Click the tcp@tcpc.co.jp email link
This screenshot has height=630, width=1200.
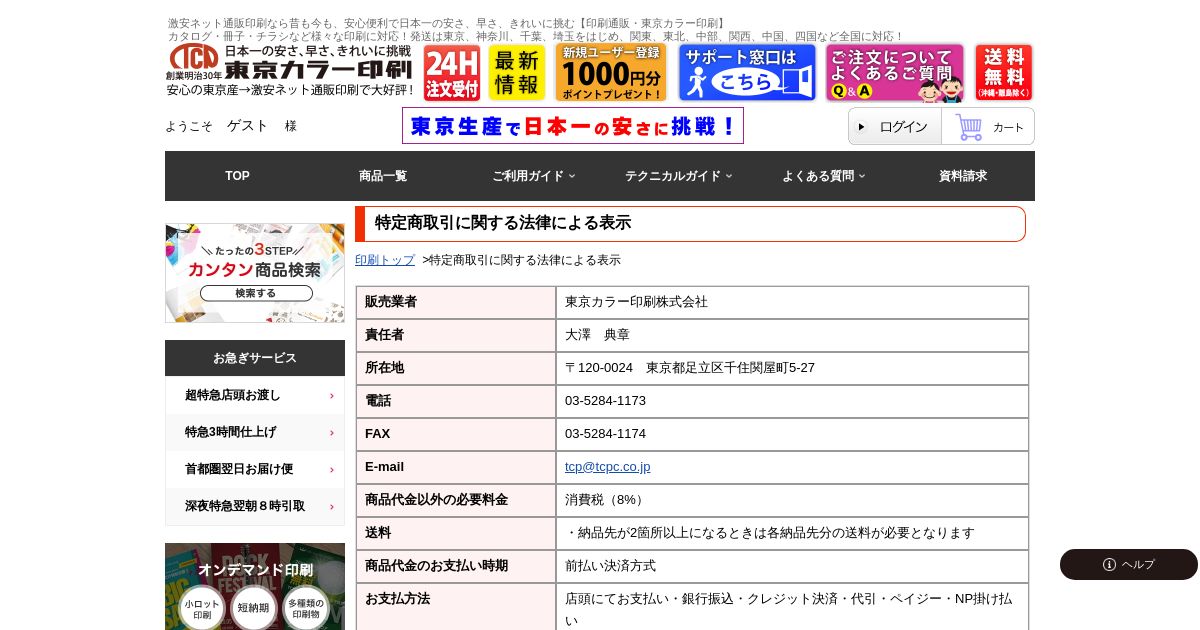pyautogui.click(x=607, y=467)
